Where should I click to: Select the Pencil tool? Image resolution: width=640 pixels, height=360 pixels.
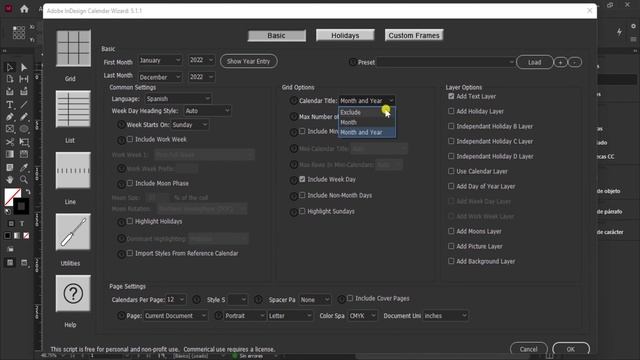(24, 117)
